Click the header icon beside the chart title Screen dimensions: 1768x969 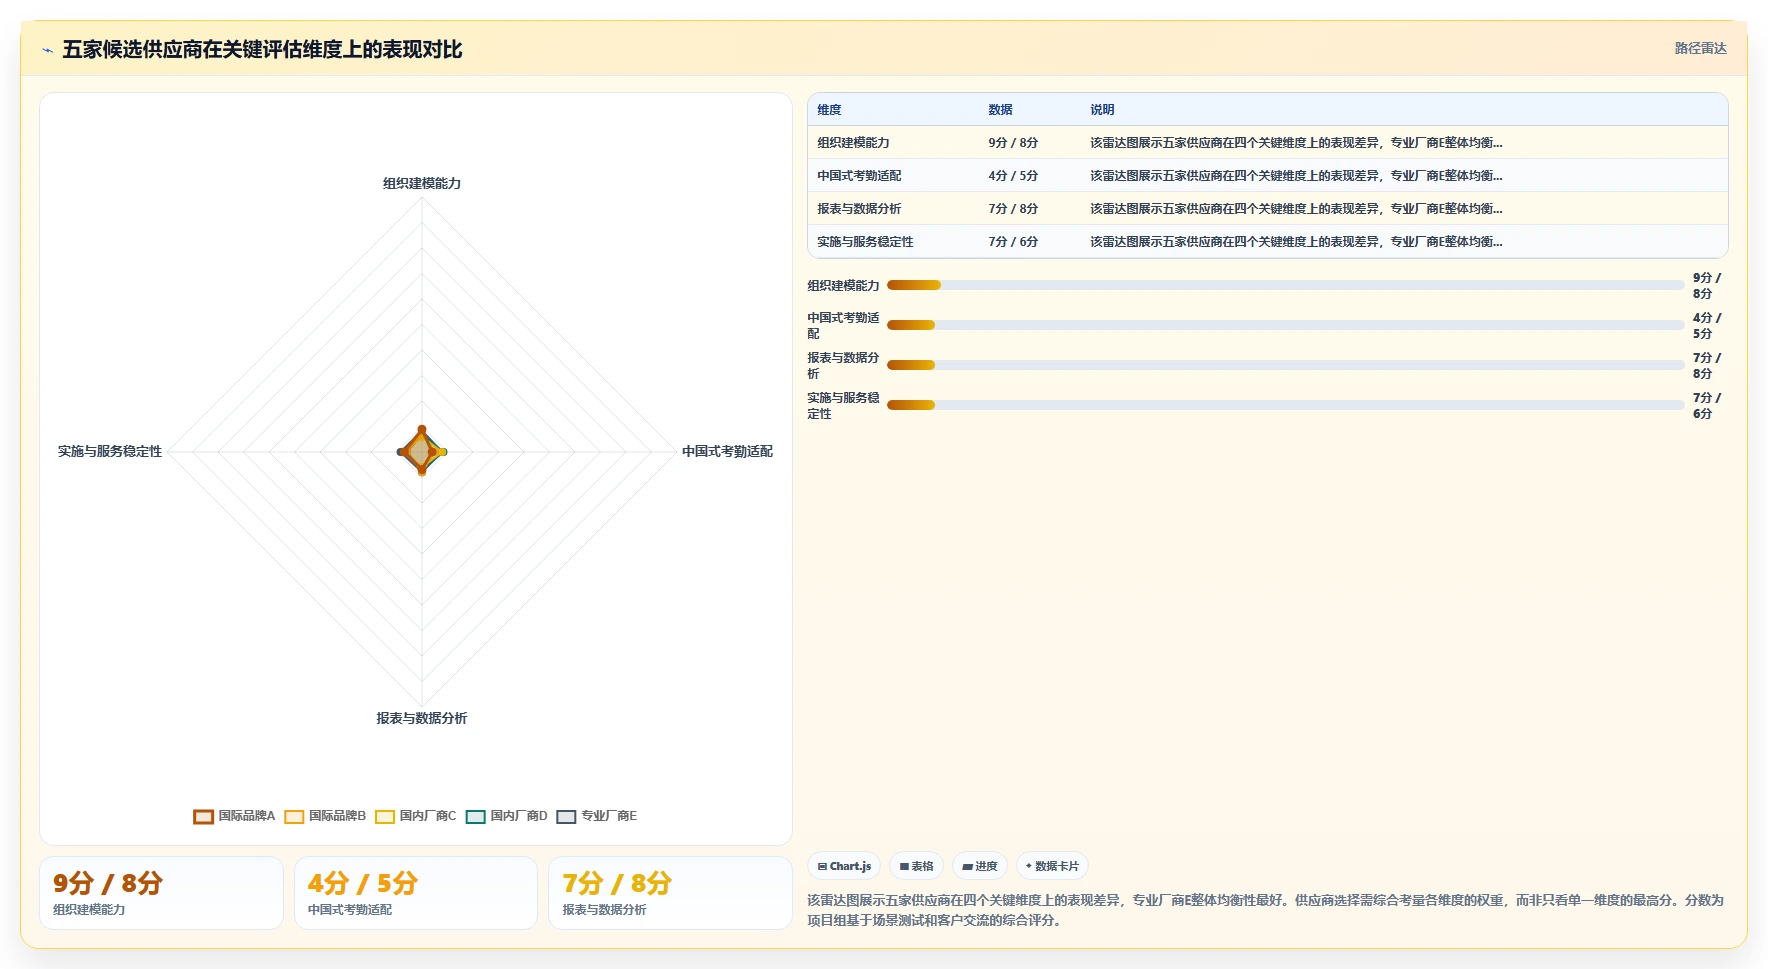[x=47, y=50]
